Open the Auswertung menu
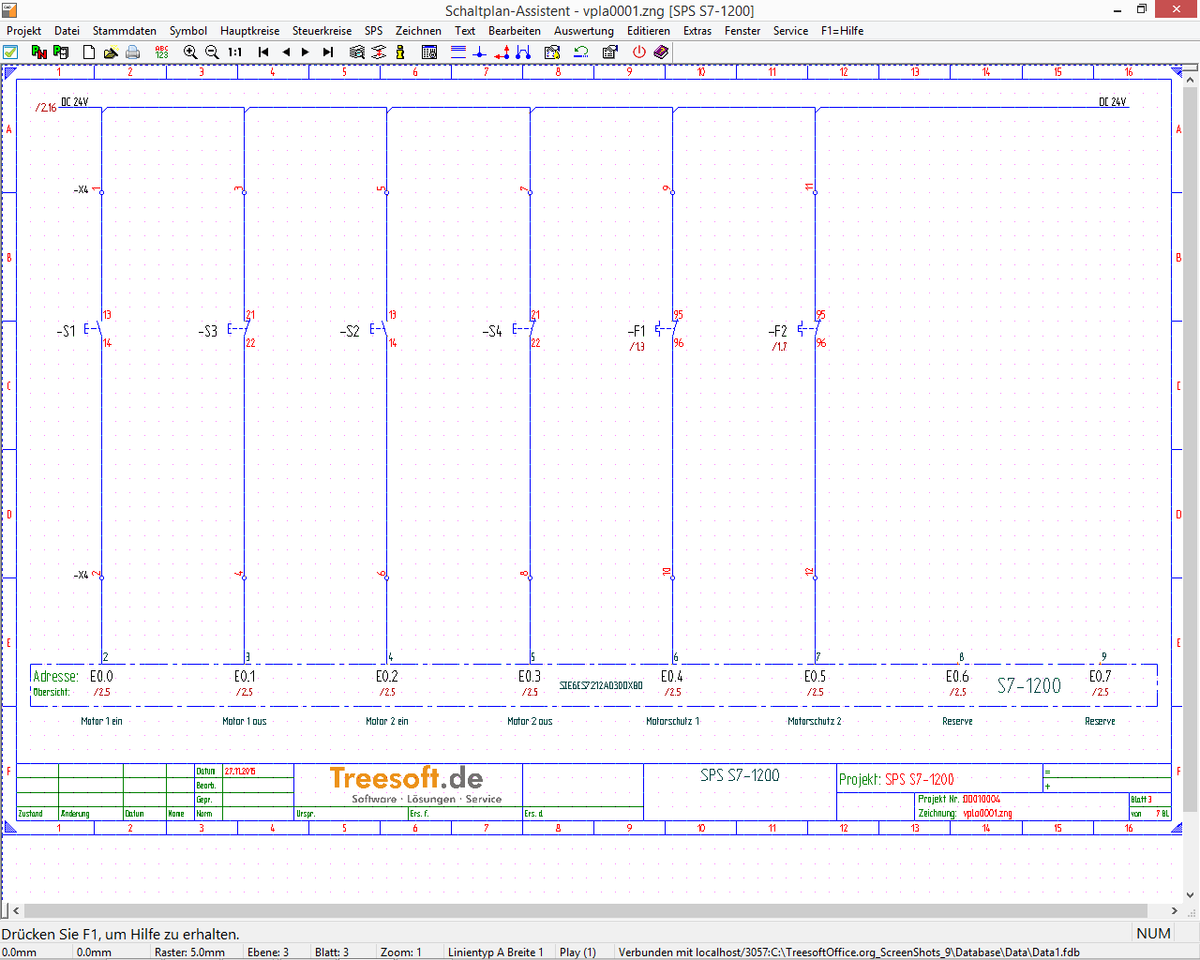Screen dimensions: 1200x960 [583, 31]
